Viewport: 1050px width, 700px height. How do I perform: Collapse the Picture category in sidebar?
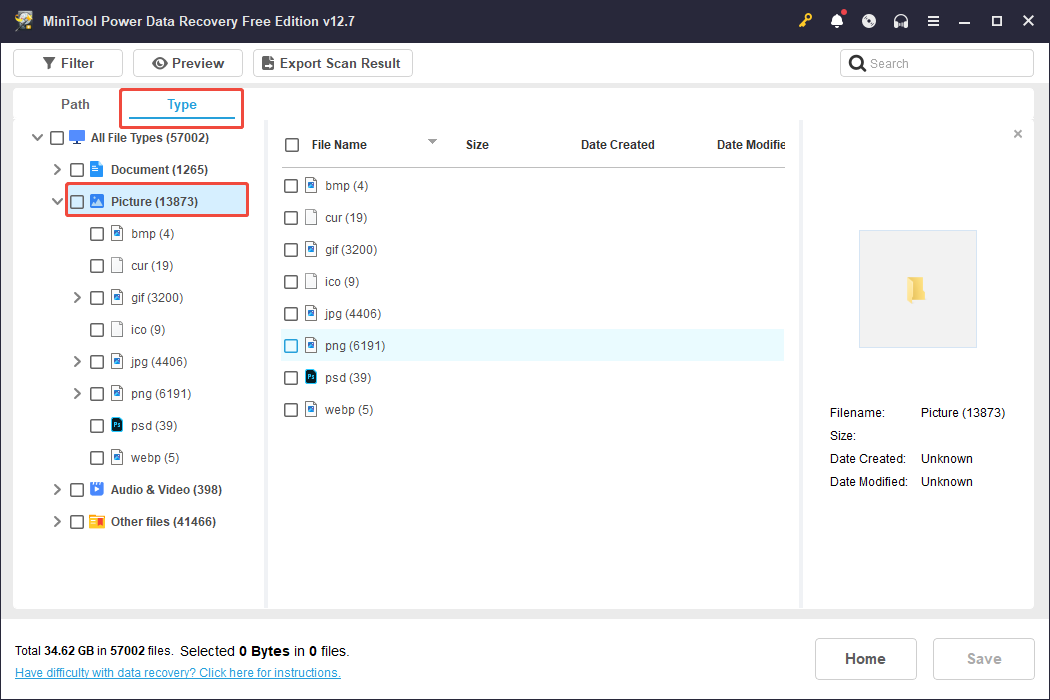57,200
